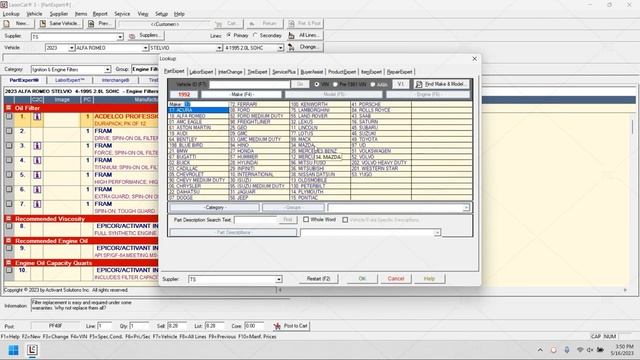Click the Find Make & Model icon
The image size is (640, 360).
[419, 84]
